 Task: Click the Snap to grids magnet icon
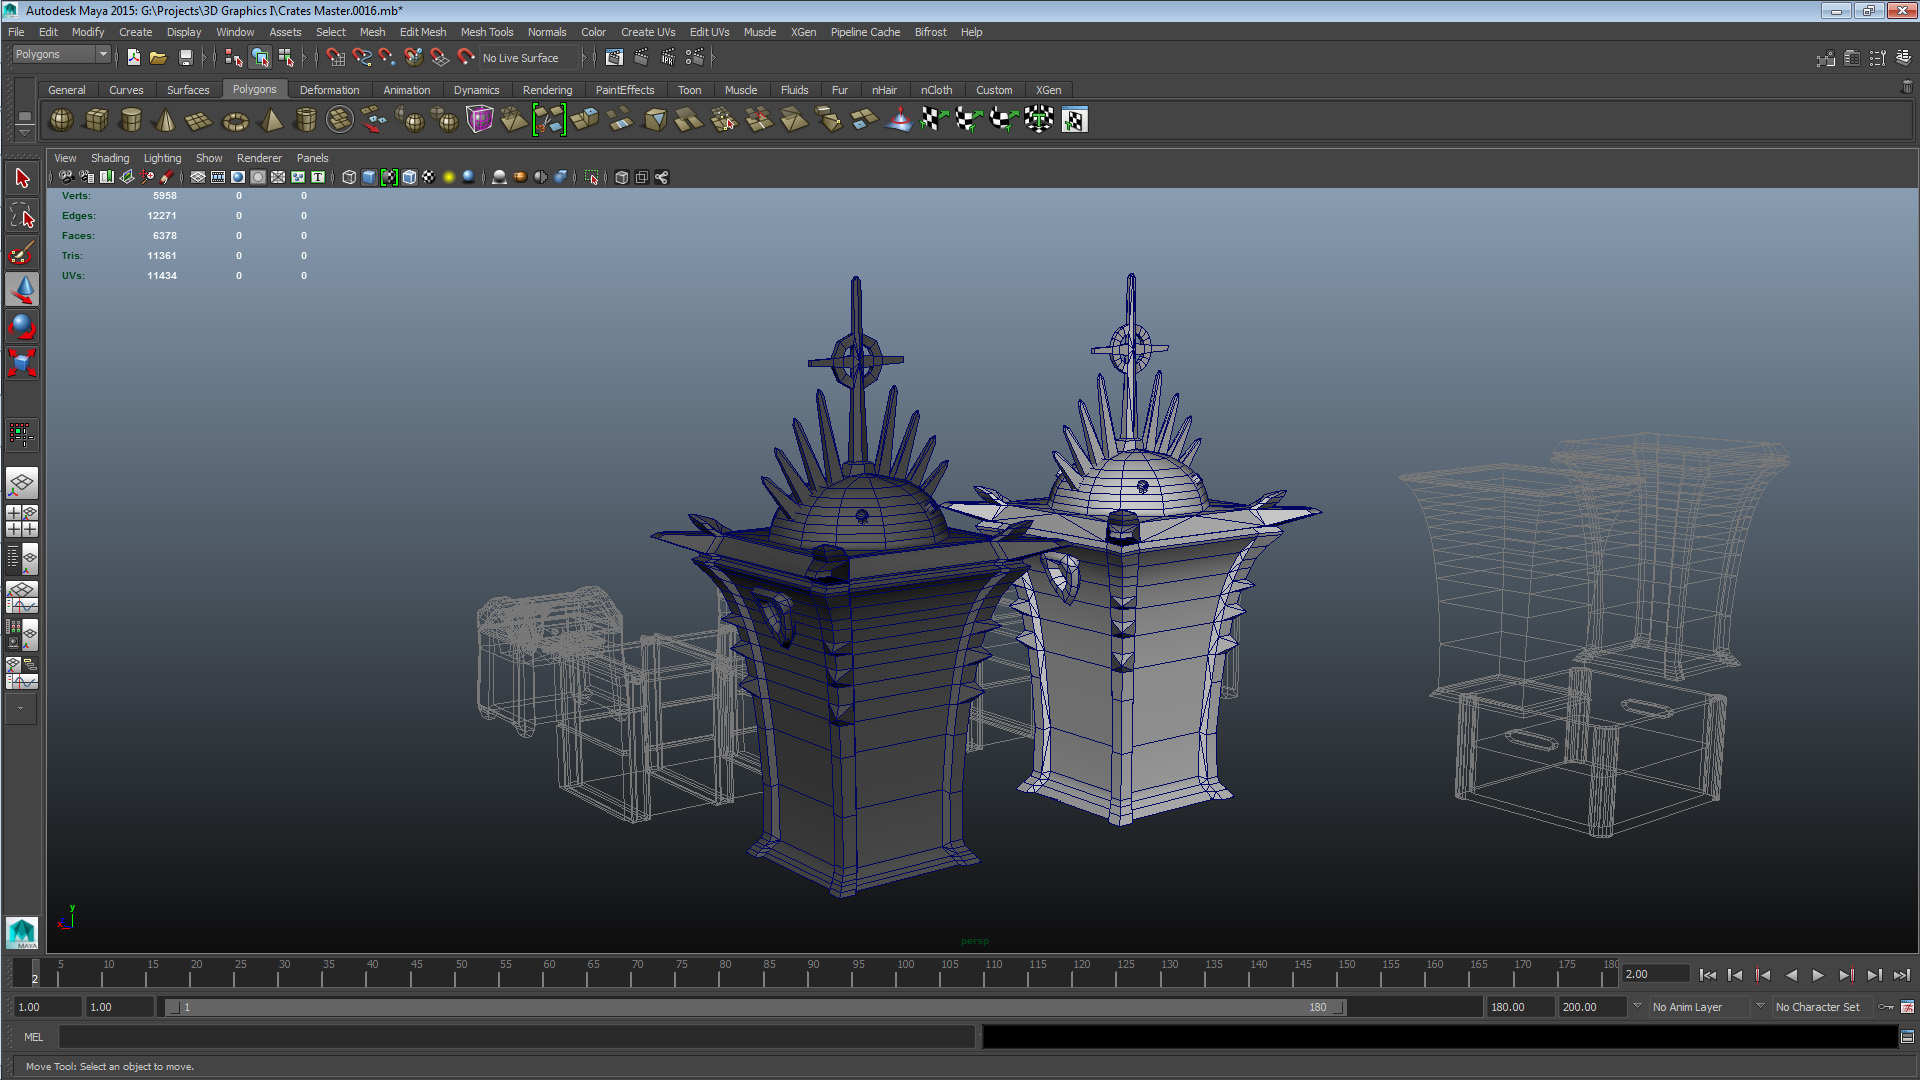pyautogui.click(x=335, y=57)
